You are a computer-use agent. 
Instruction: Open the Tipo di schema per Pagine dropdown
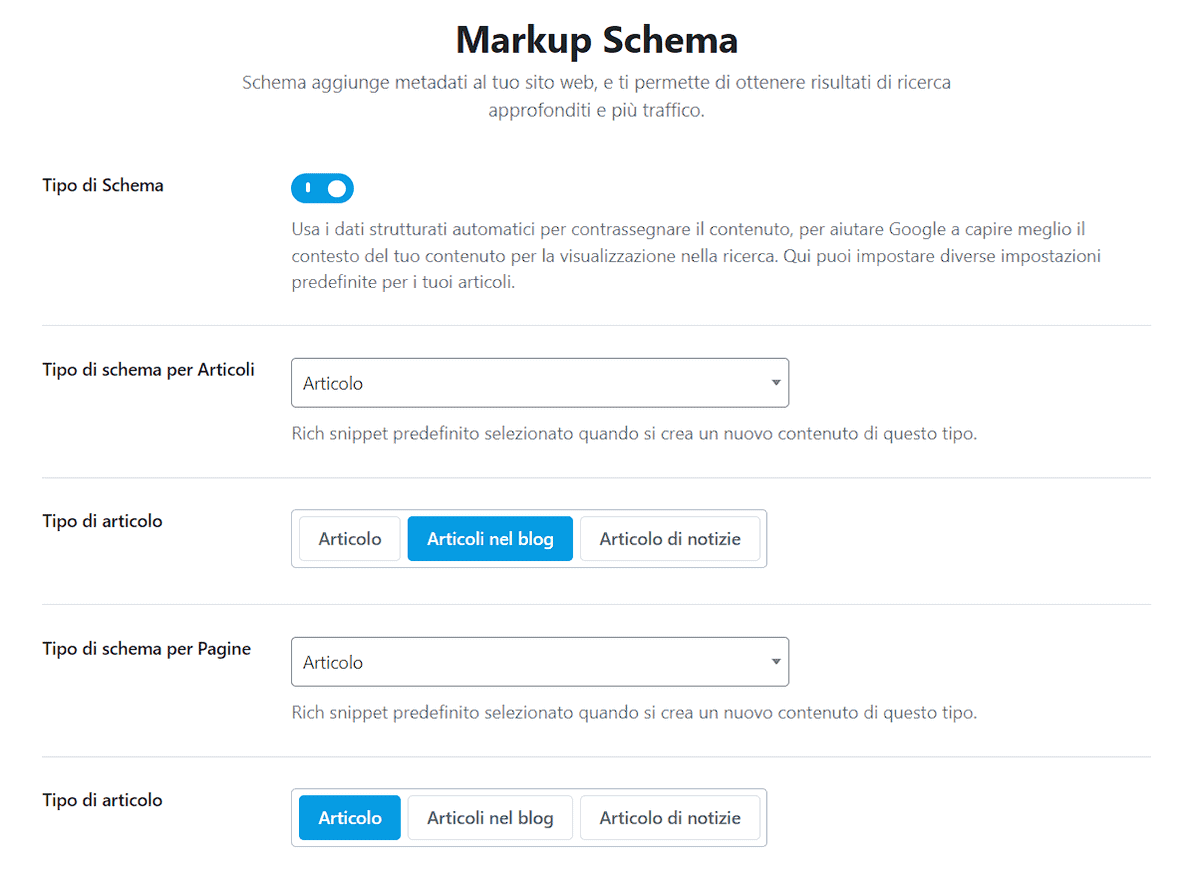(540, 661)
